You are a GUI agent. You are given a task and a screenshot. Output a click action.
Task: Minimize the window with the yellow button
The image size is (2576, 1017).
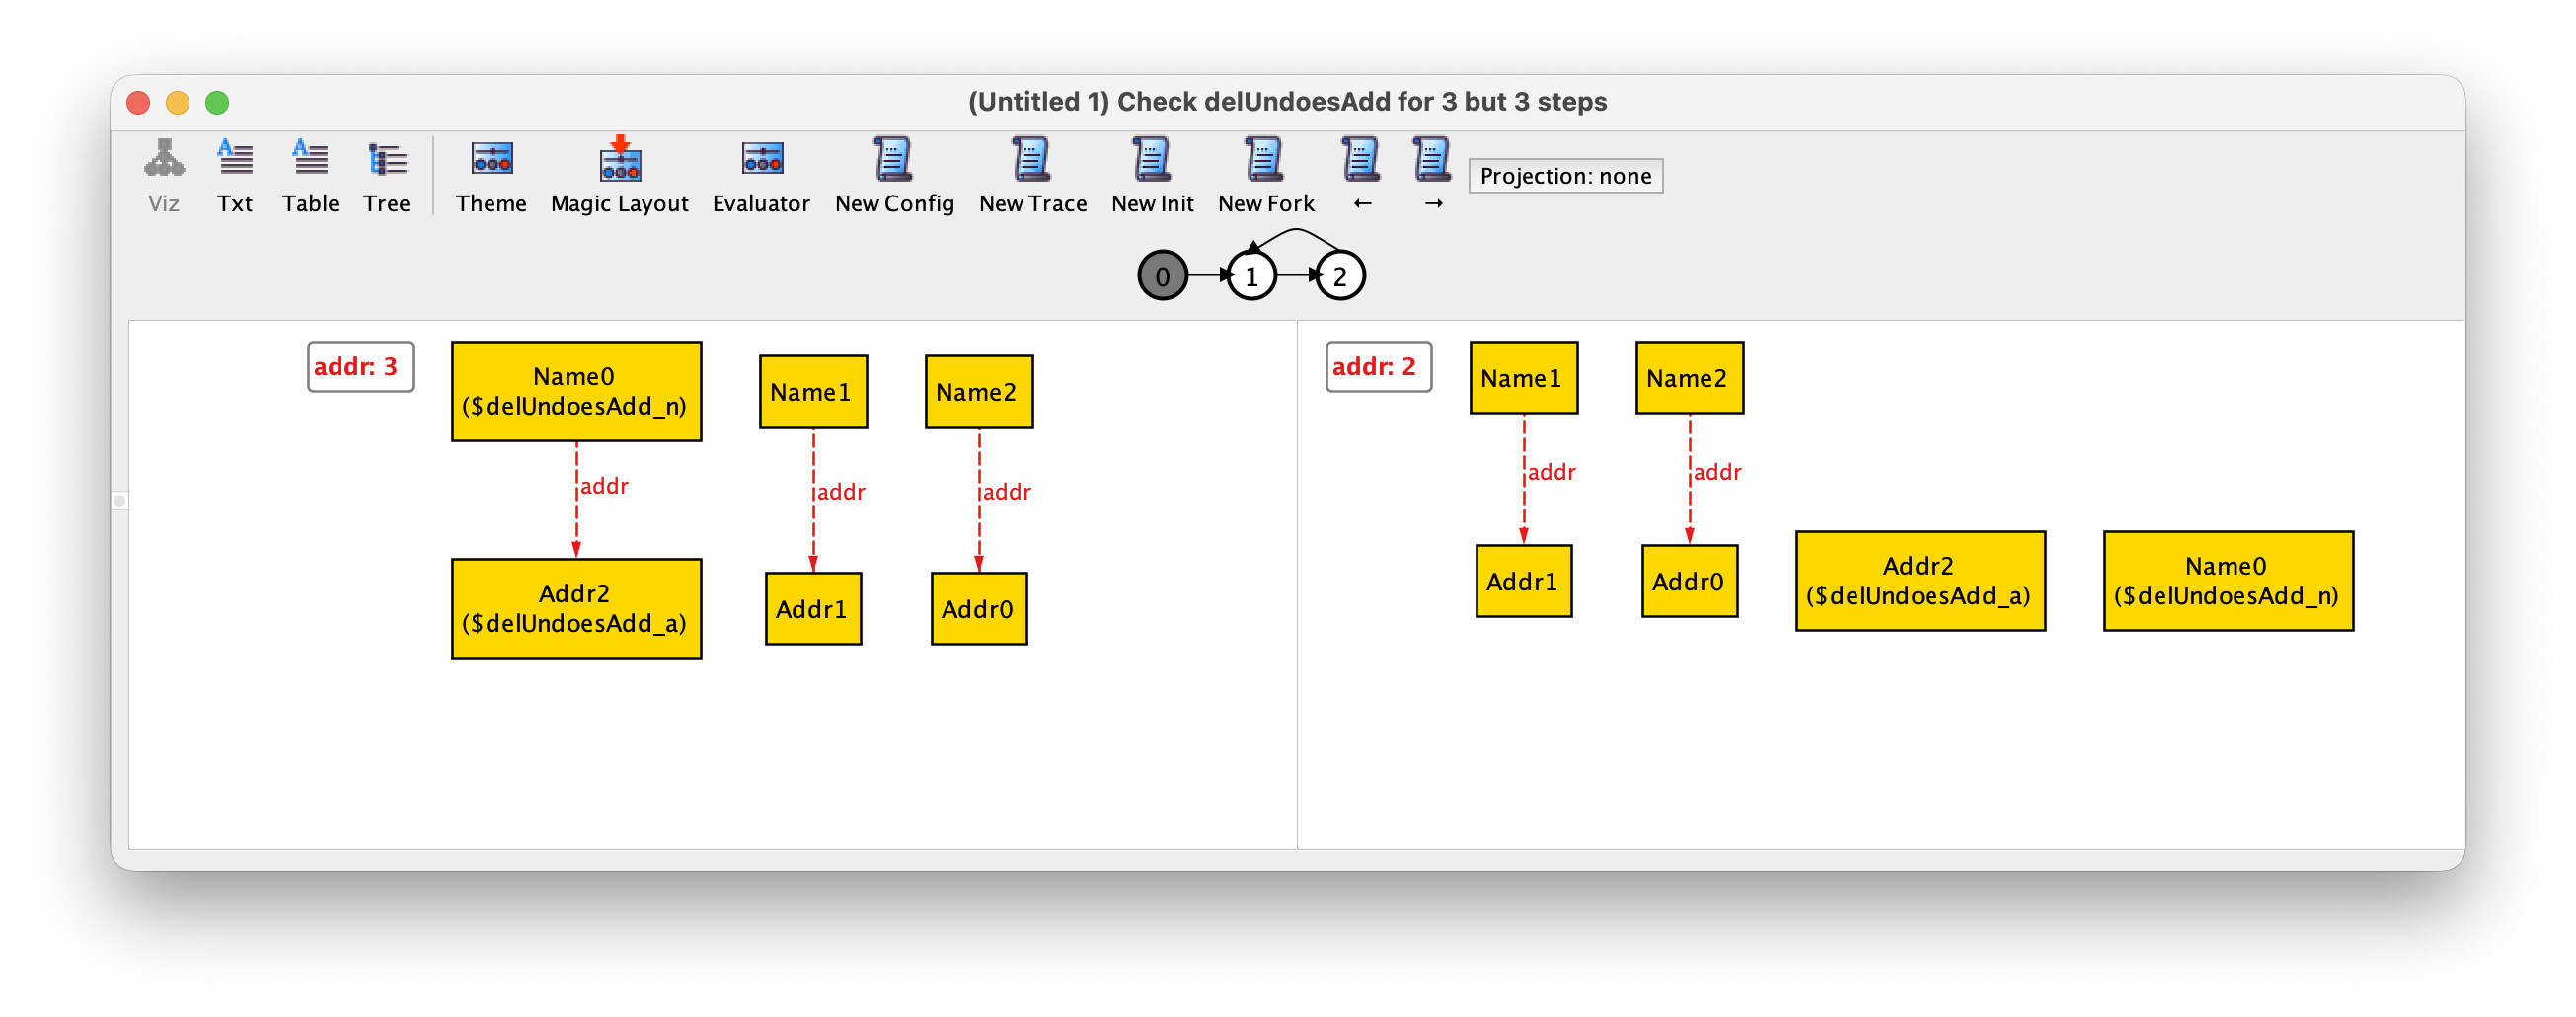[x=177, y=102]
